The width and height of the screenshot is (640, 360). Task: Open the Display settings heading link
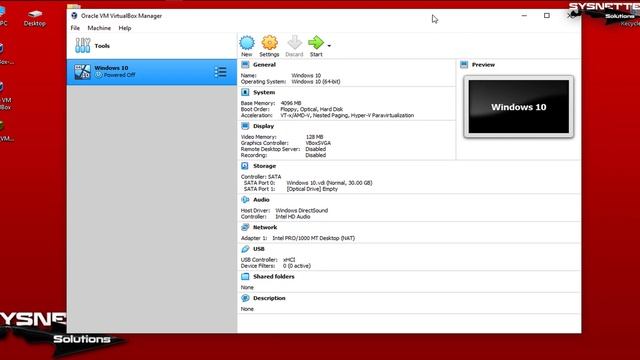pos(263,126)
